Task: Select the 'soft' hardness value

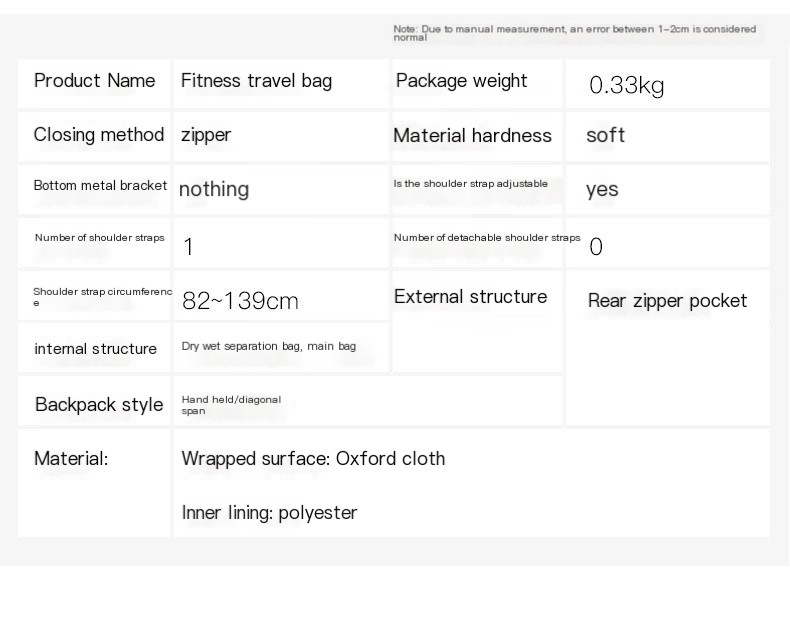Action: [x=605, y=136]
